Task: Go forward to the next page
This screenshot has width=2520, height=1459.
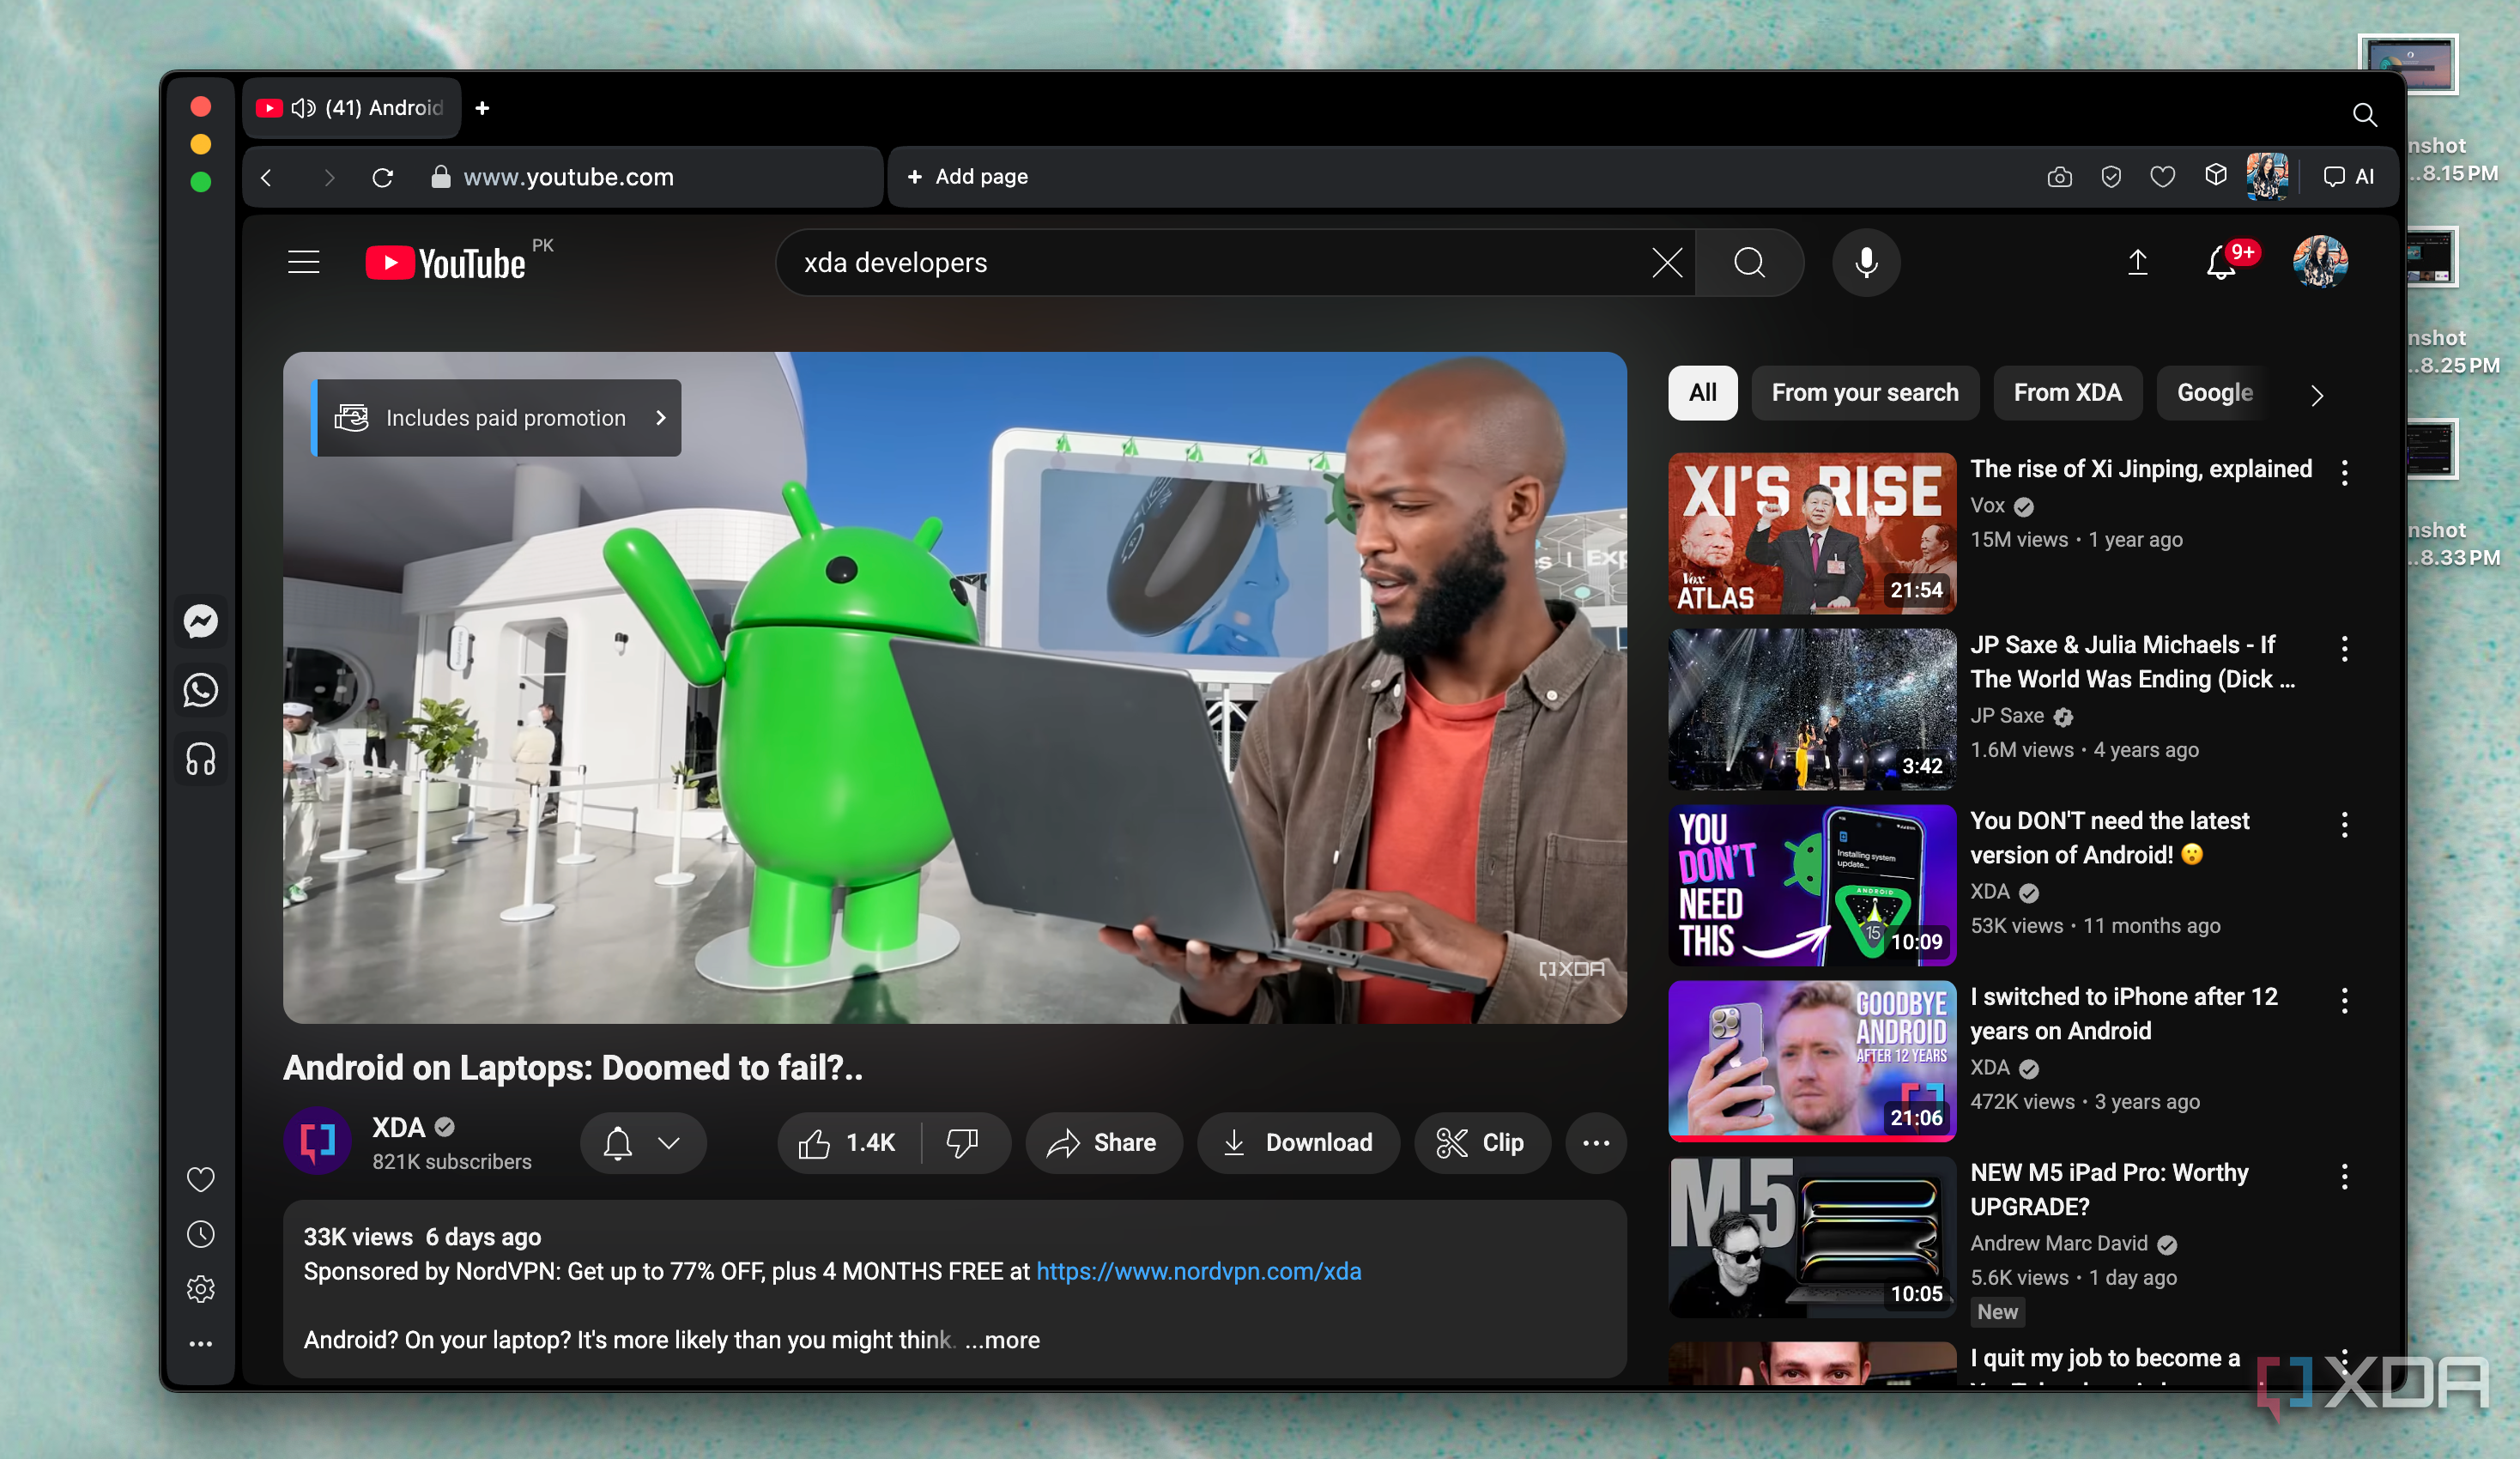Action: tap(328, 177)
